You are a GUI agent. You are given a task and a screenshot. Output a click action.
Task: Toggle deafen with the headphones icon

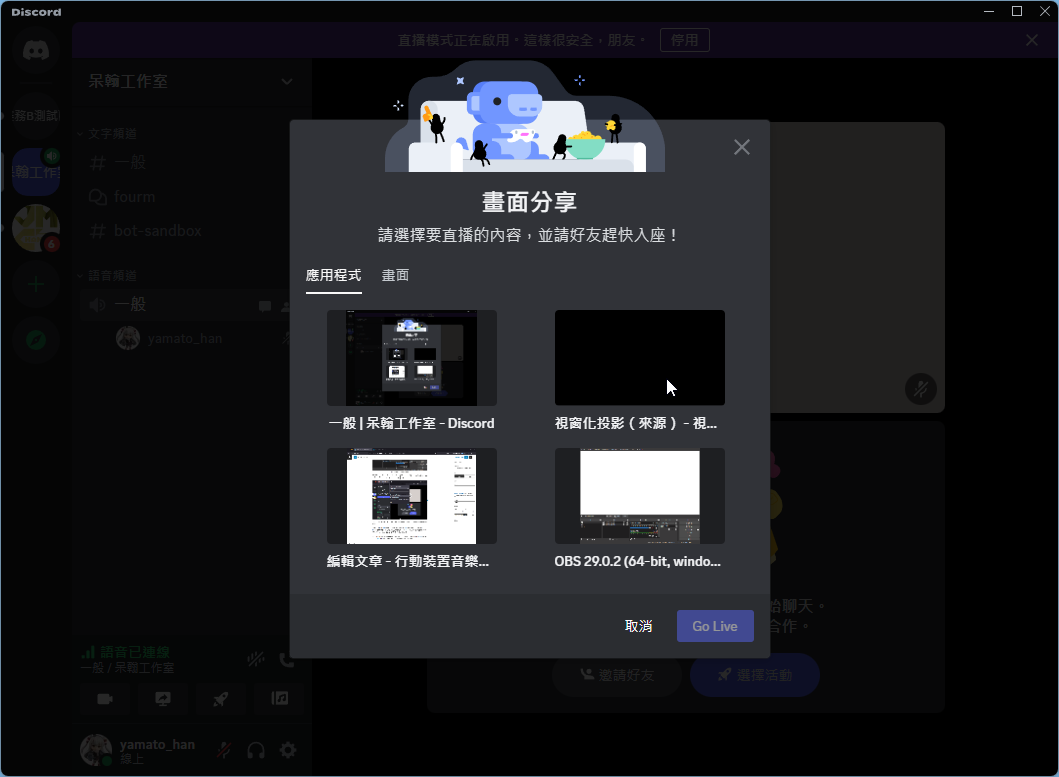(x=256, y=750)
